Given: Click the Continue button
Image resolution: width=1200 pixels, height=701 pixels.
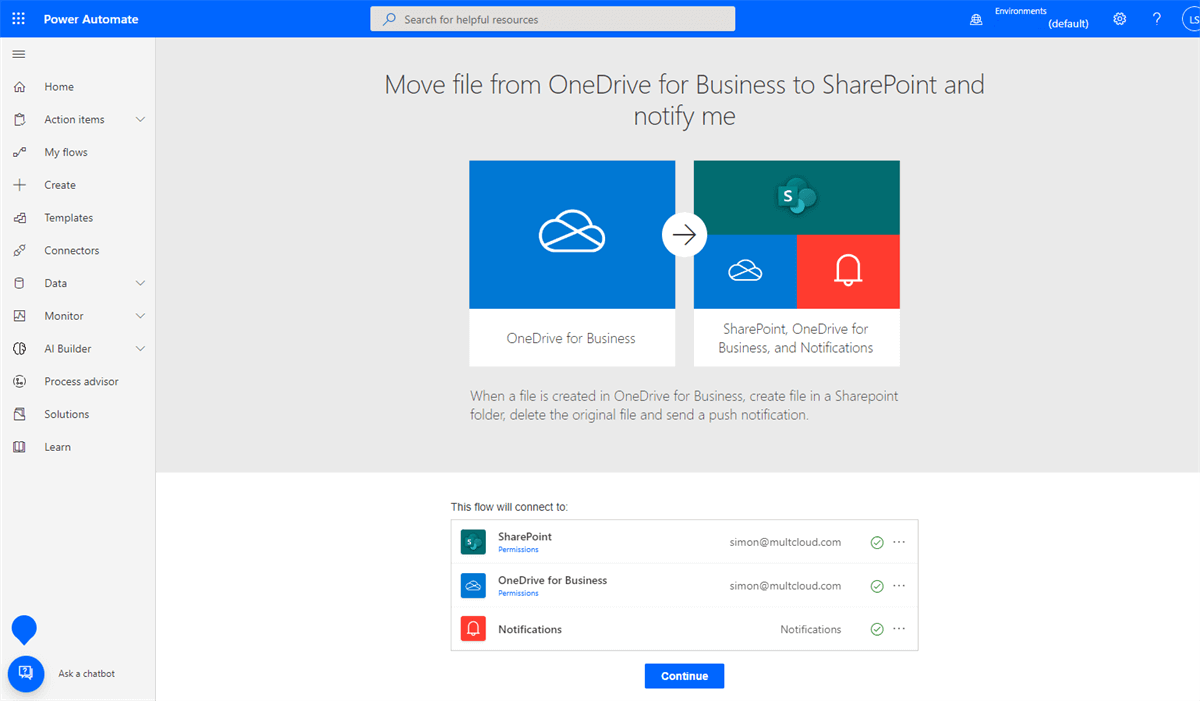Looking at the screenshot, I should tap(684, 676).
